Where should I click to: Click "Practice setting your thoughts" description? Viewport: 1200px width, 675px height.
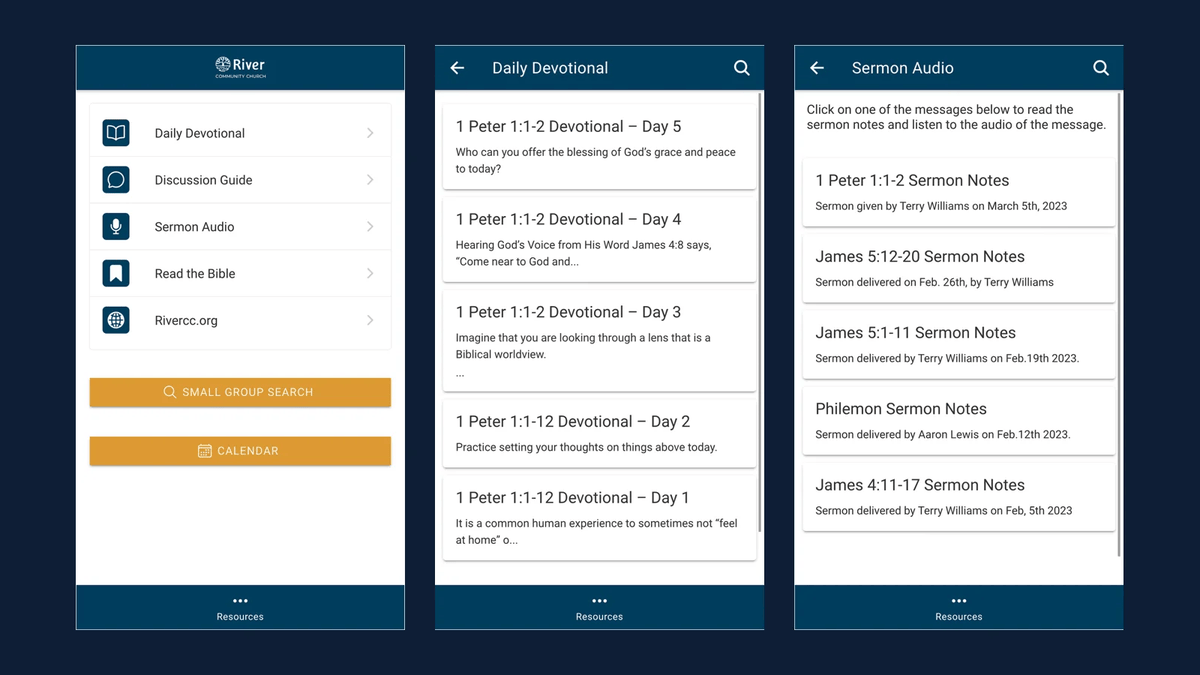586,447
